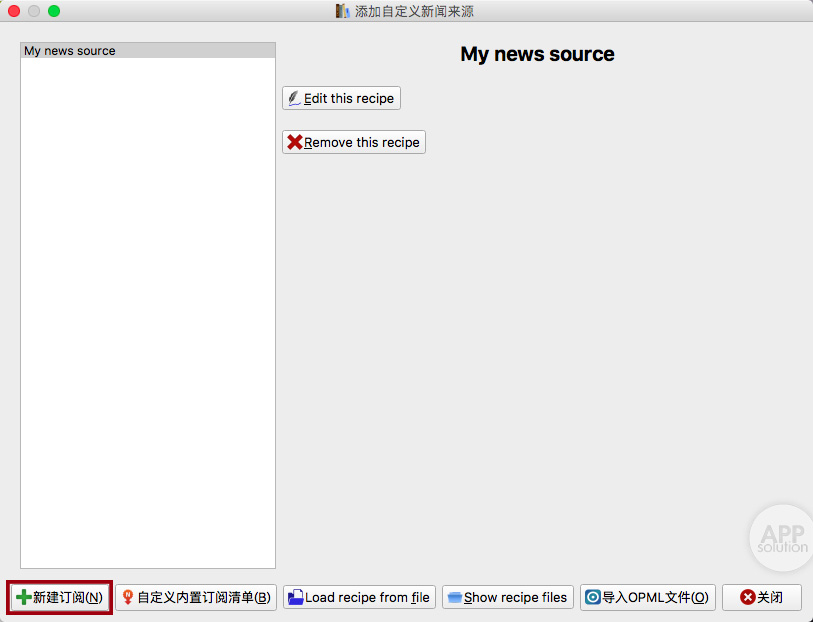Open 自定义内置订阅清单(B)
The height and width of the screenshot is (622, 813).
pyautogui.click(x=196, y=597)
